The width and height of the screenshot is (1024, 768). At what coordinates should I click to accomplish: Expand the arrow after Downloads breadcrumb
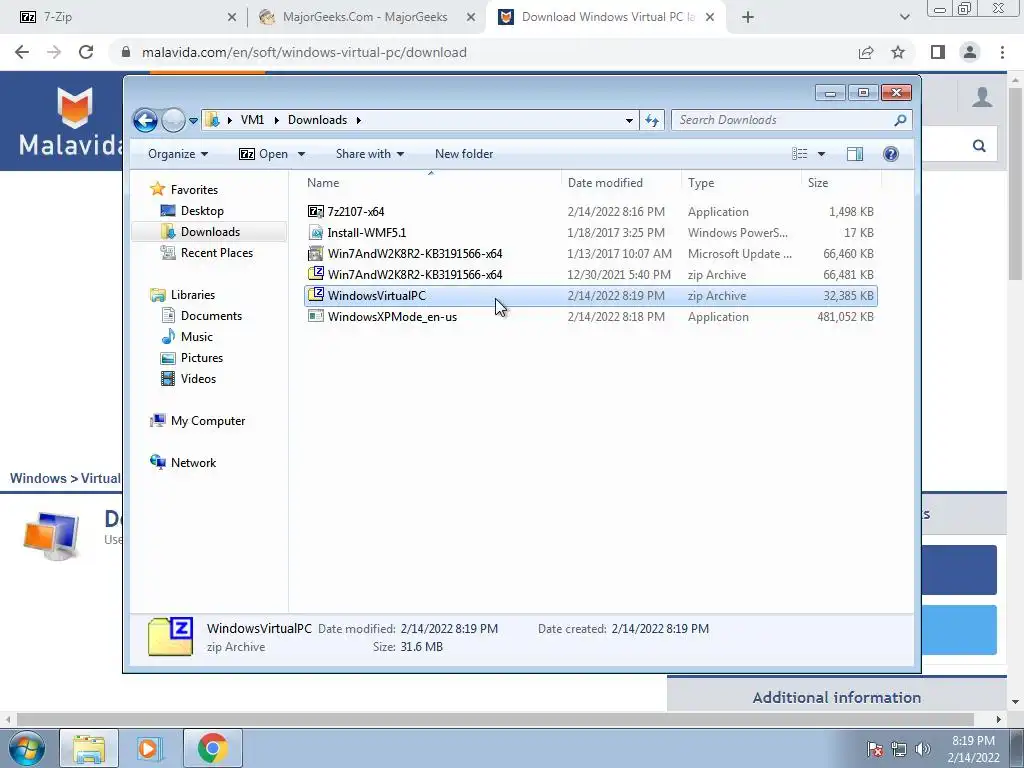[x=359, y=120]
